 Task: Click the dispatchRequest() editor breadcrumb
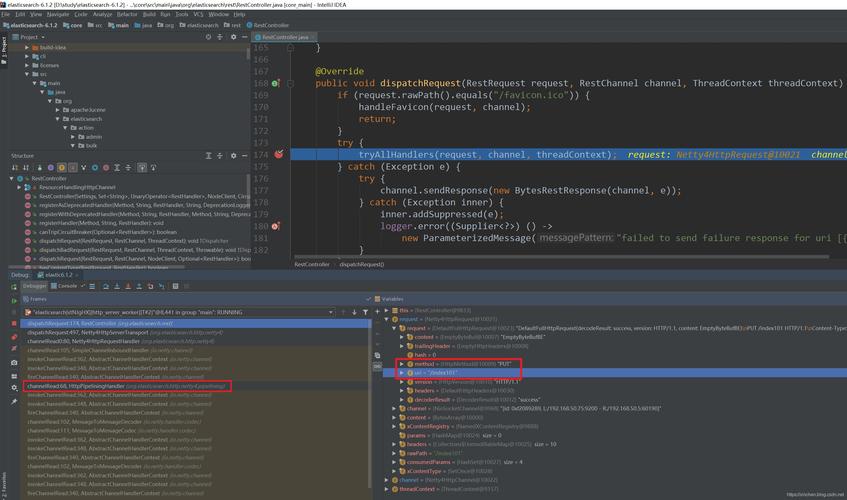click(x=361, y=265)
